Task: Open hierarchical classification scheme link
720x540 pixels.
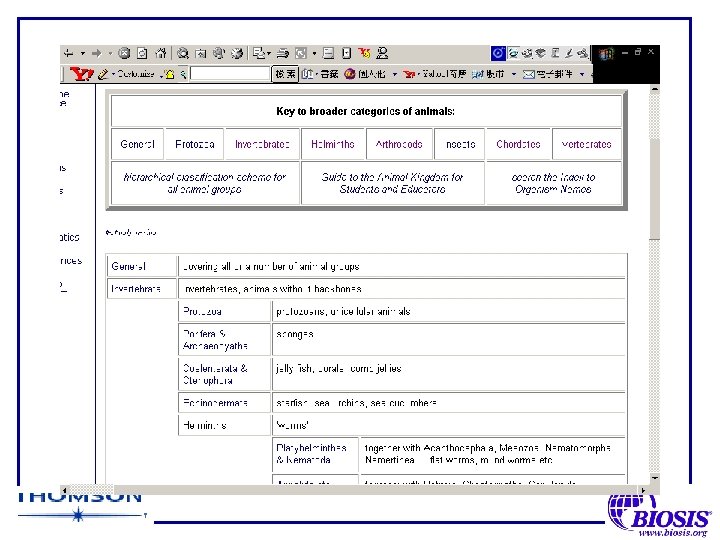Action: pos(205,183)
